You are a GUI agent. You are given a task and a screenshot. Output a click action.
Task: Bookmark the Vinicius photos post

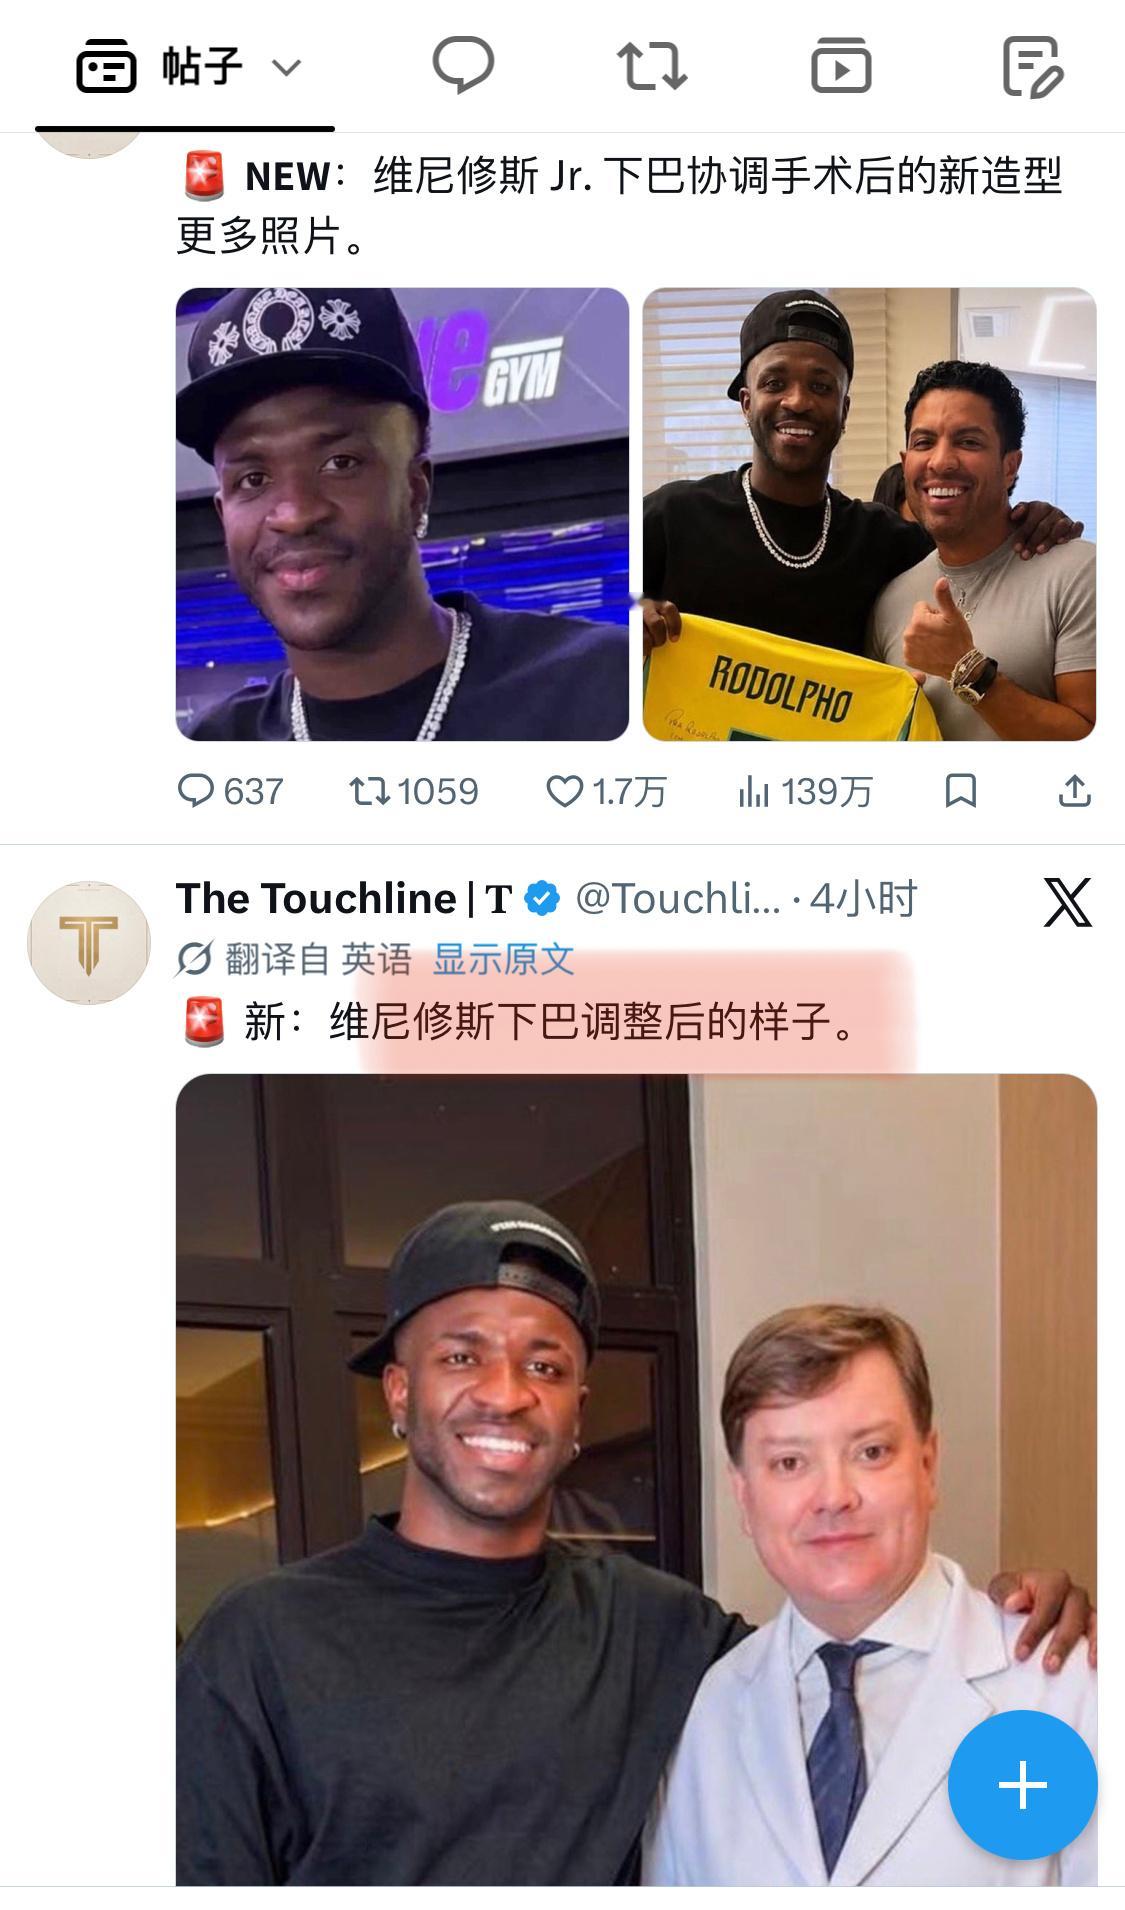click(961, 791)
